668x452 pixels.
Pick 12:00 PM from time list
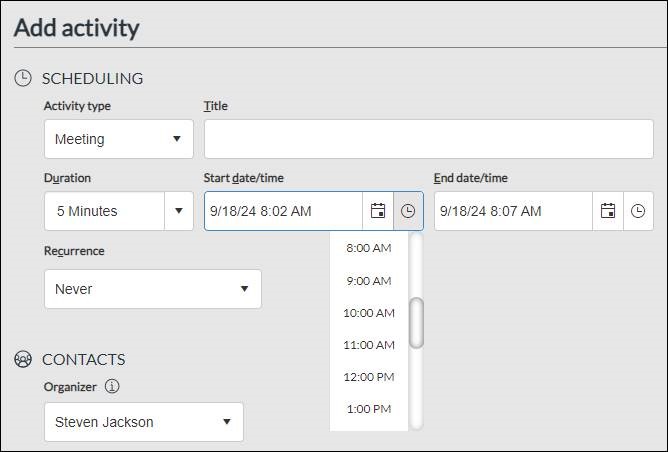click(x=369, y=377)
